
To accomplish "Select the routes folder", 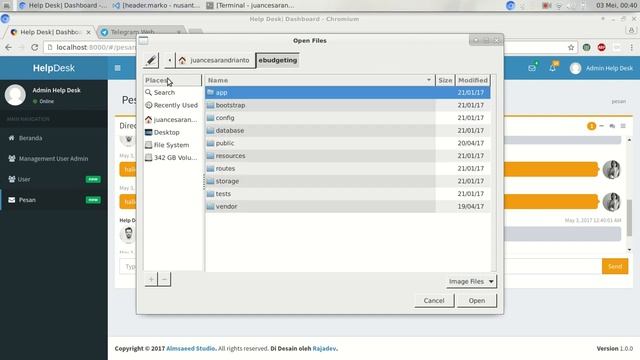I will 348,169.
